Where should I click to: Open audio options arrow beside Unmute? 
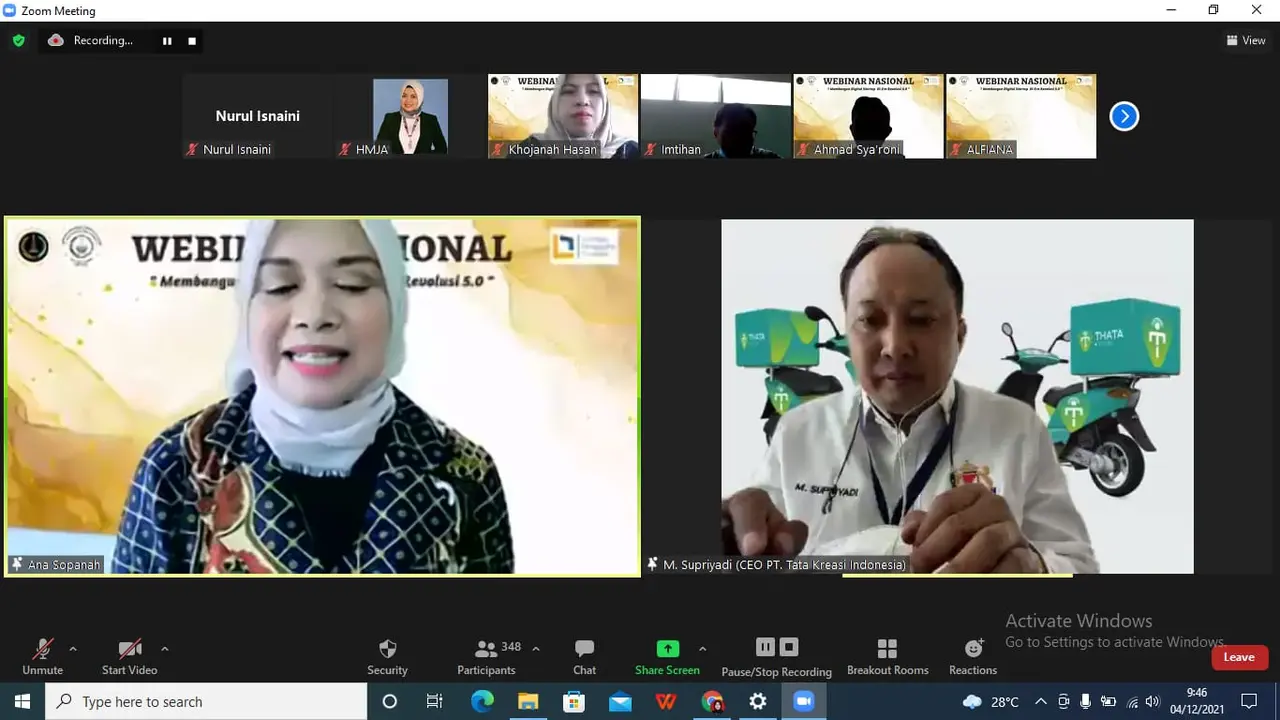[73, 648]
